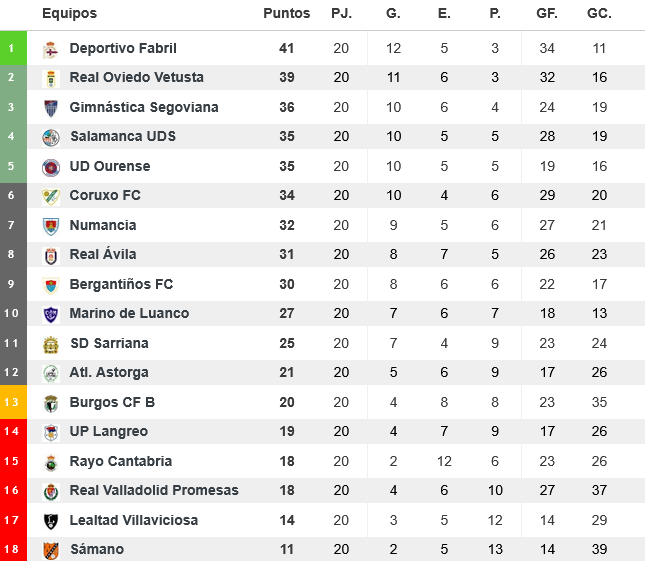This screenshot has height=561, width=645.
Task: Click the green position 1 badge
Action: (x=12, y=48)
